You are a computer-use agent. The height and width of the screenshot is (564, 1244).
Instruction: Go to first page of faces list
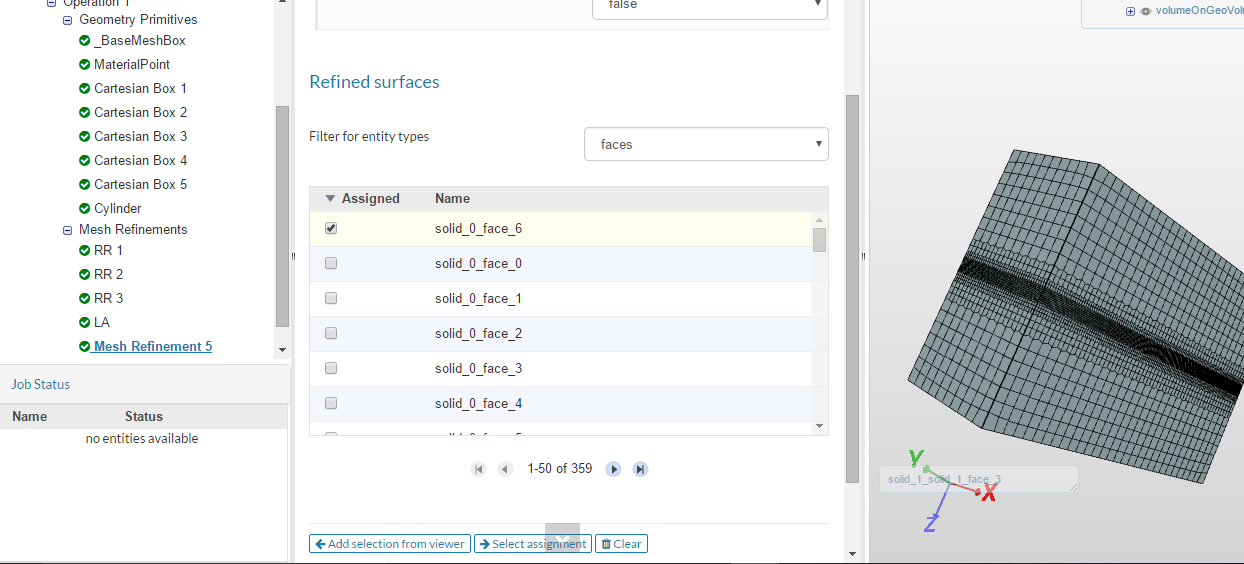pyautogui.click(x=479, y=469)
